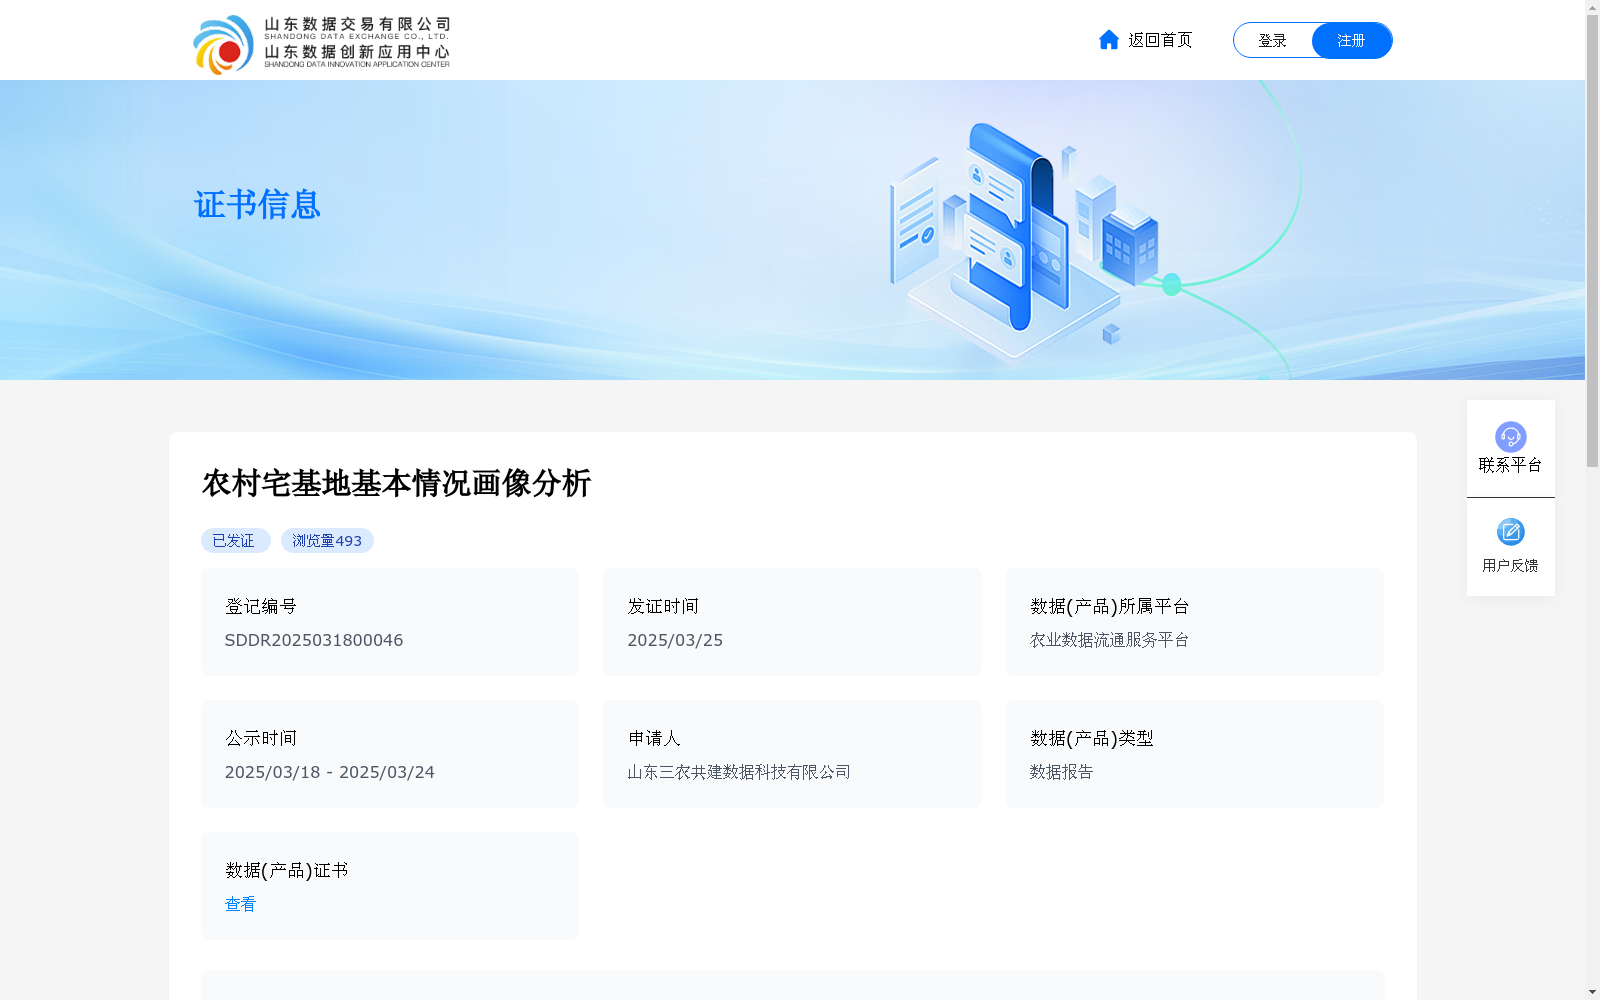Click the 用户反馈 feedback icon
This screenshot has width=1600, height=1000.
[1510, 547]
